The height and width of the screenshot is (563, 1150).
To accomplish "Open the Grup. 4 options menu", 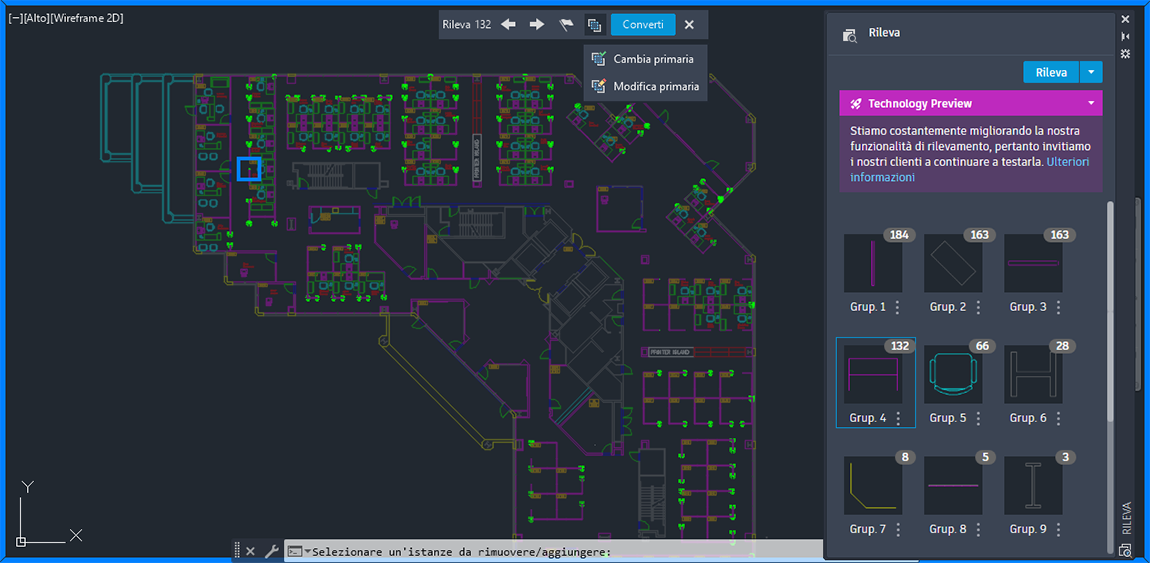I will [x=898, y=418].
